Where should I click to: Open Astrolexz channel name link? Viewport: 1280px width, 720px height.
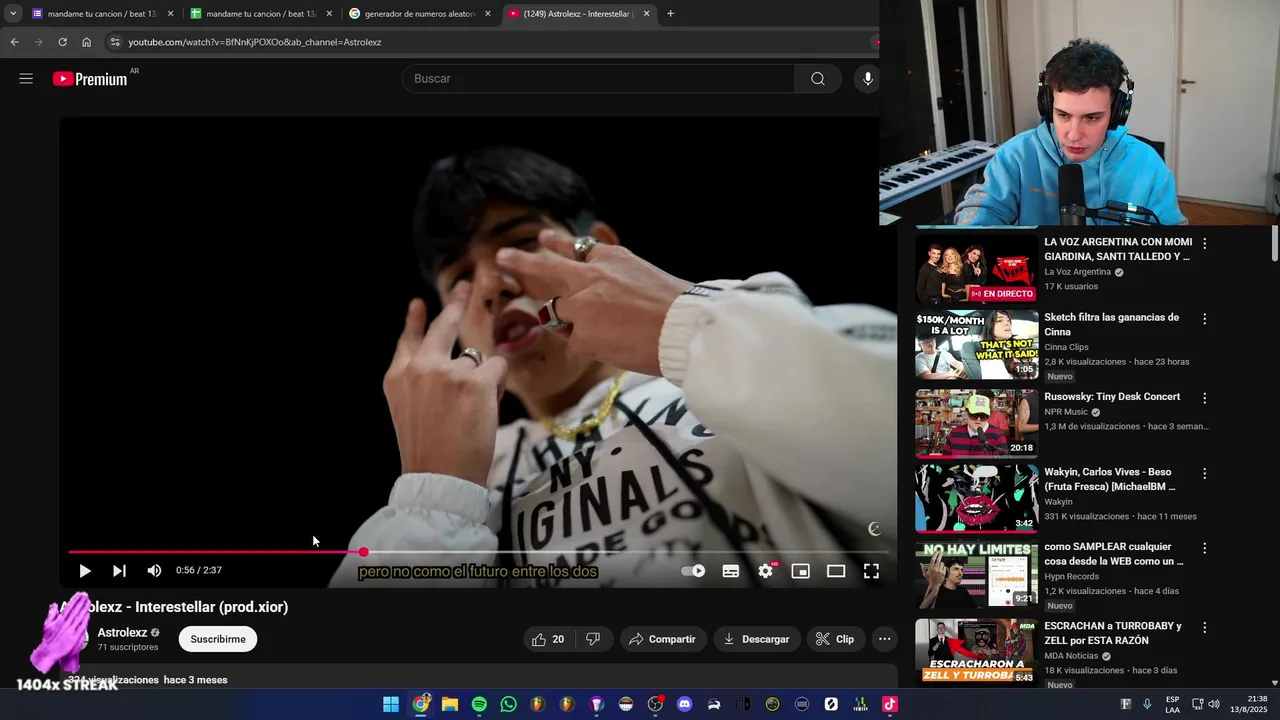(122, 633)
